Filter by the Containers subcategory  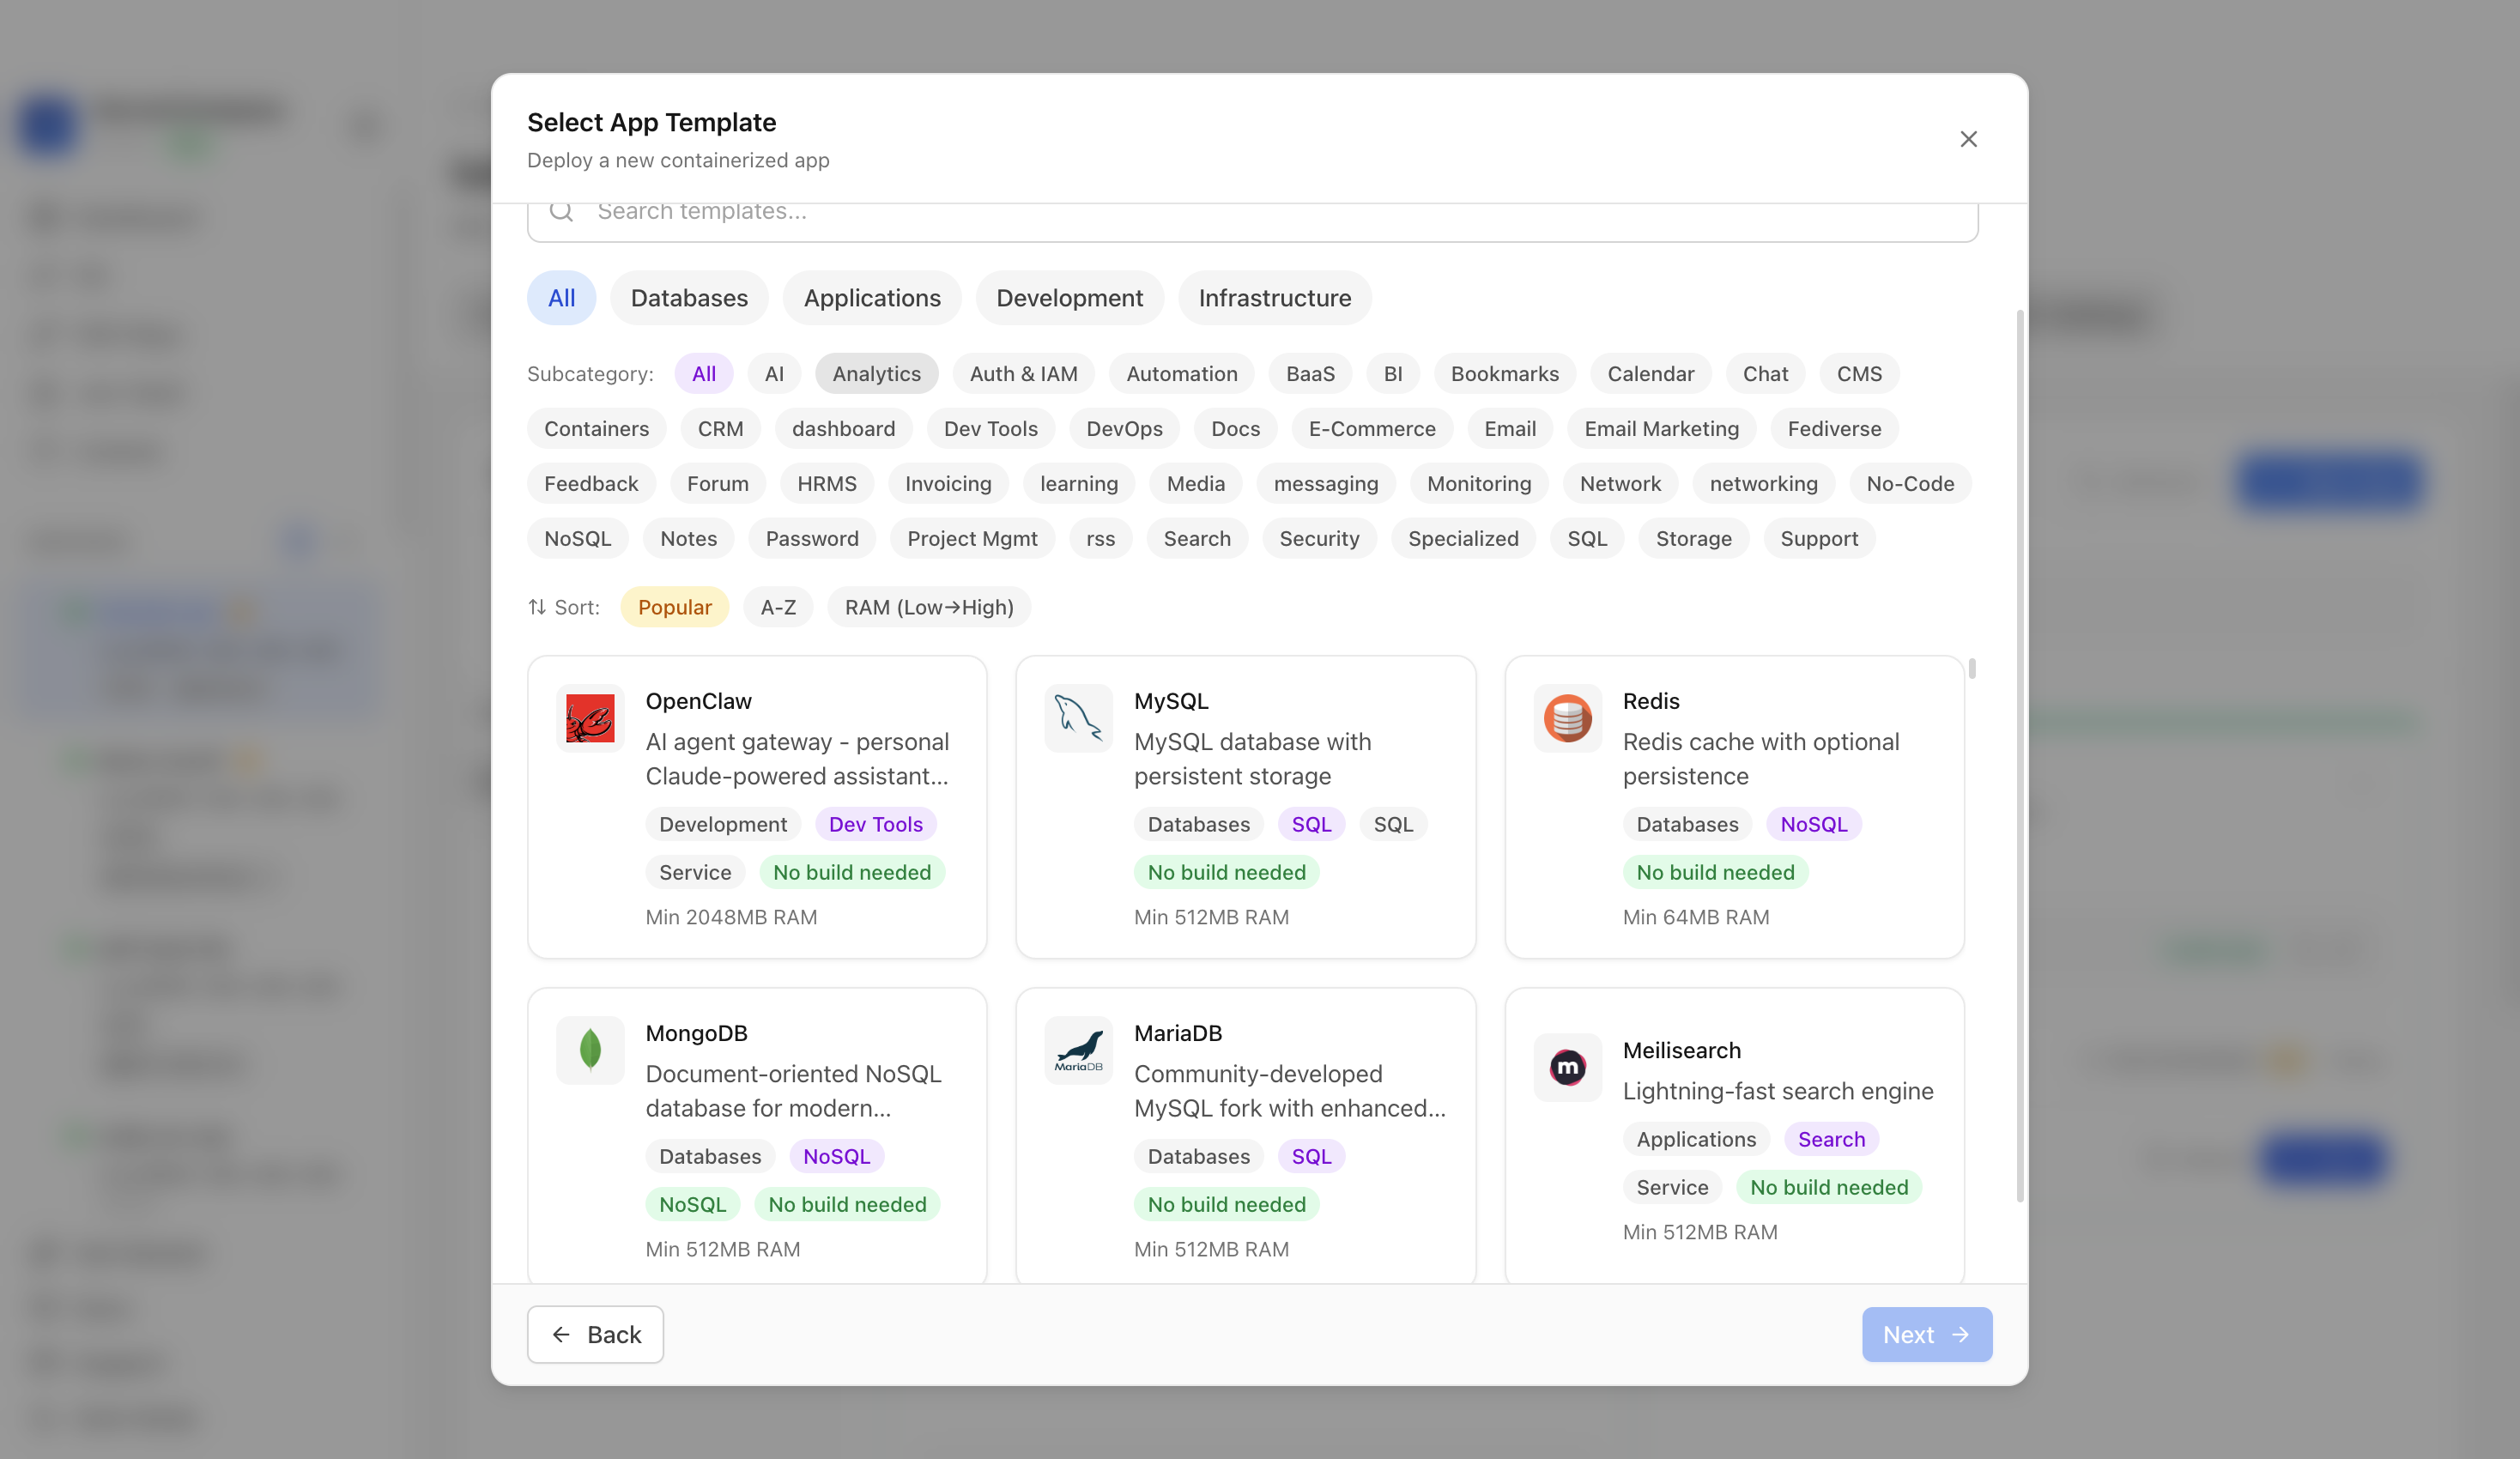click(596, 428)
